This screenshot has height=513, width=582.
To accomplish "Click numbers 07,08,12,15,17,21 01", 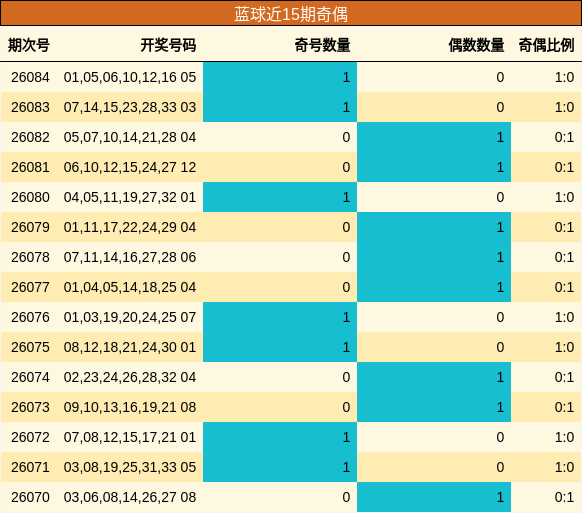I will tap(130, 437).
